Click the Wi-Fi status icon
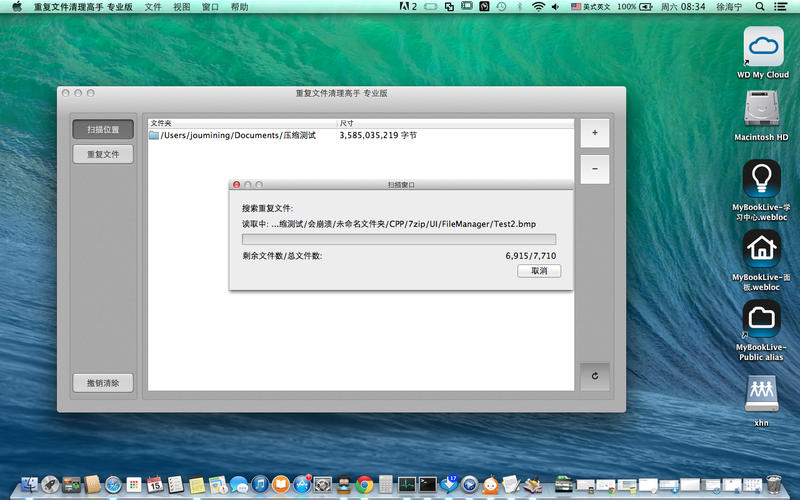The height and width of the screenshot is (500, 800). pyautogui.click(x=538, y=7)
